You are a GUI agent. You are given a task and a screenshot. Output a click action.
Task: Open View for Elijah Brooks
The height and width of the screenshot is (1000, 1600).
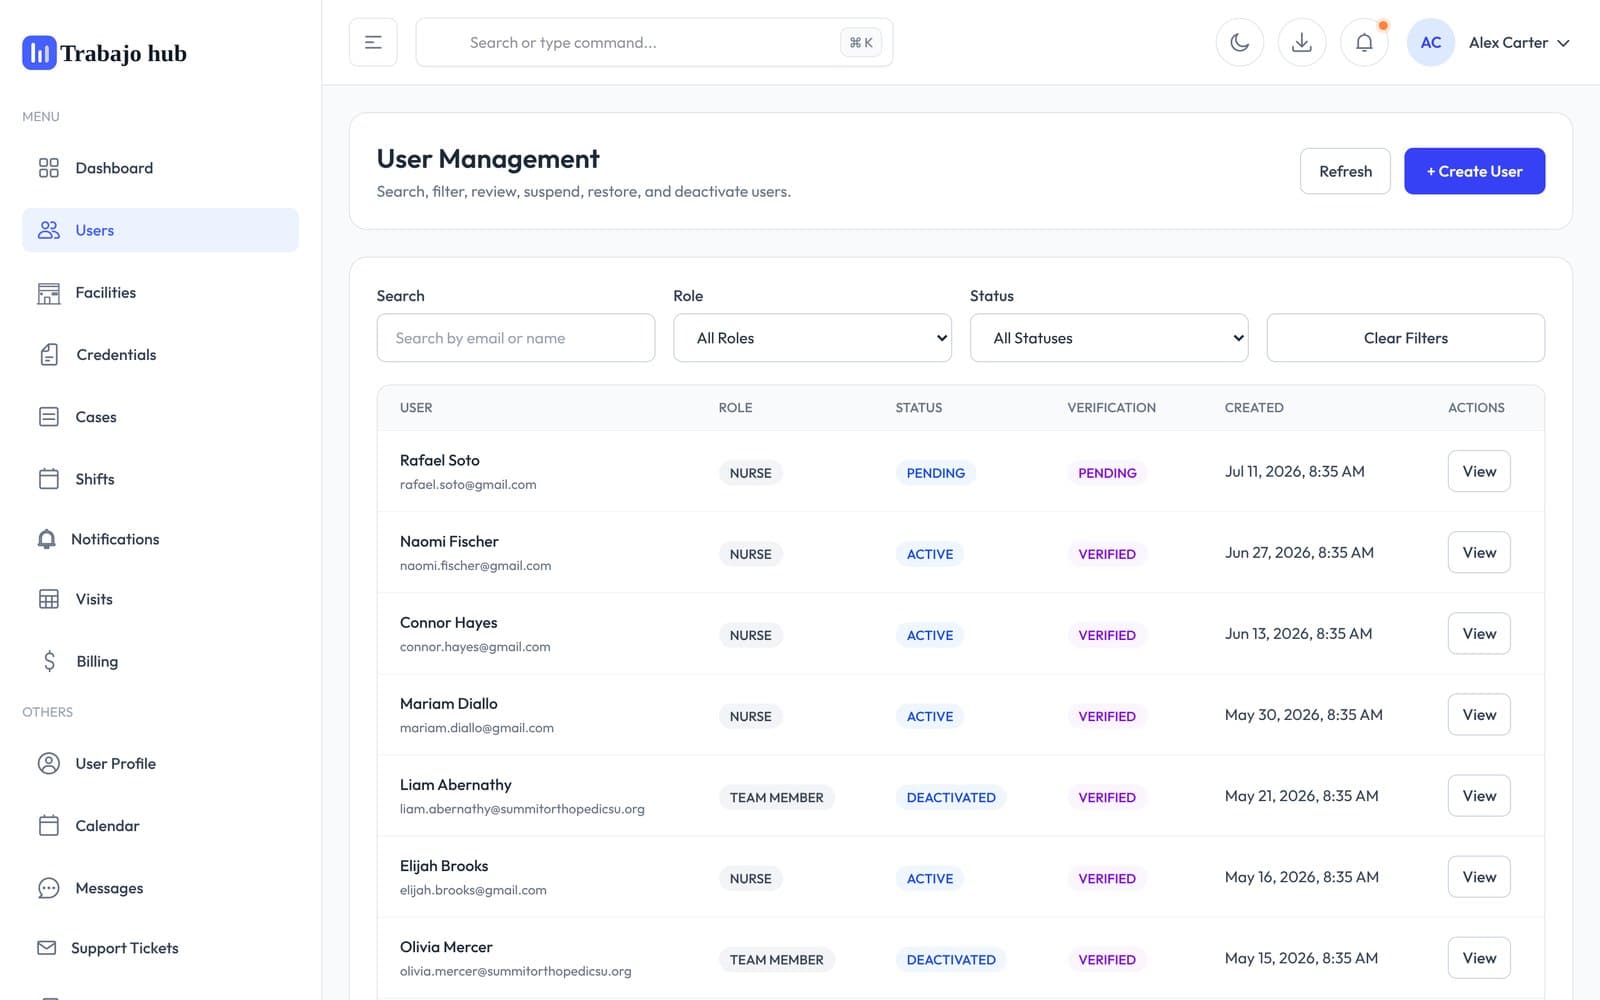1479,876
